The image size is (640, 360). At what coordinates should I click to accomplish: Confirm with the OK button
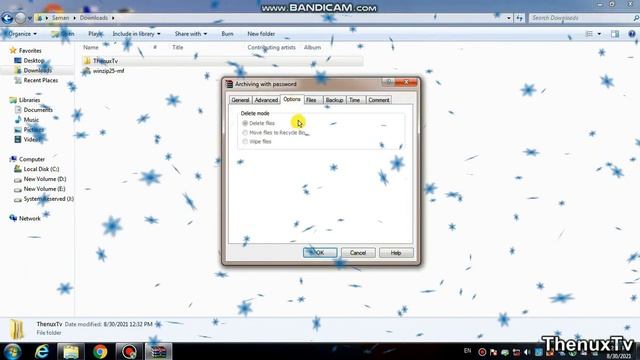pos(320,253)
